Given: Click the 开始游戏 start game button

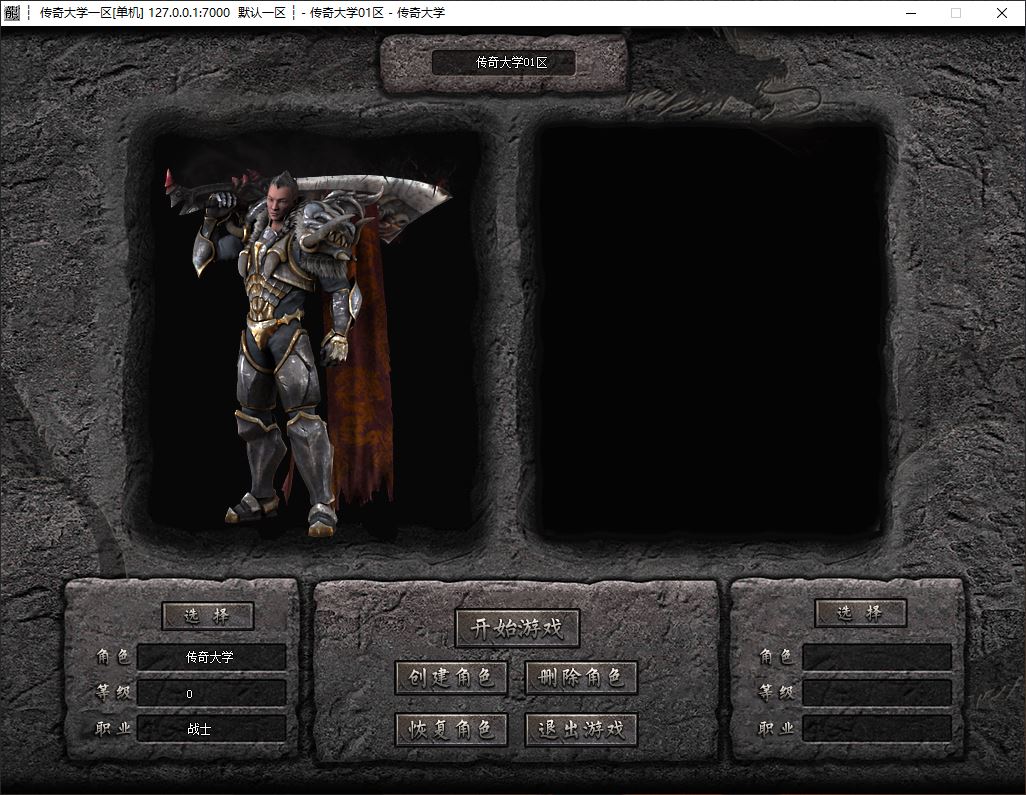Looking at the screenshot, I should [x=517, y=628].
